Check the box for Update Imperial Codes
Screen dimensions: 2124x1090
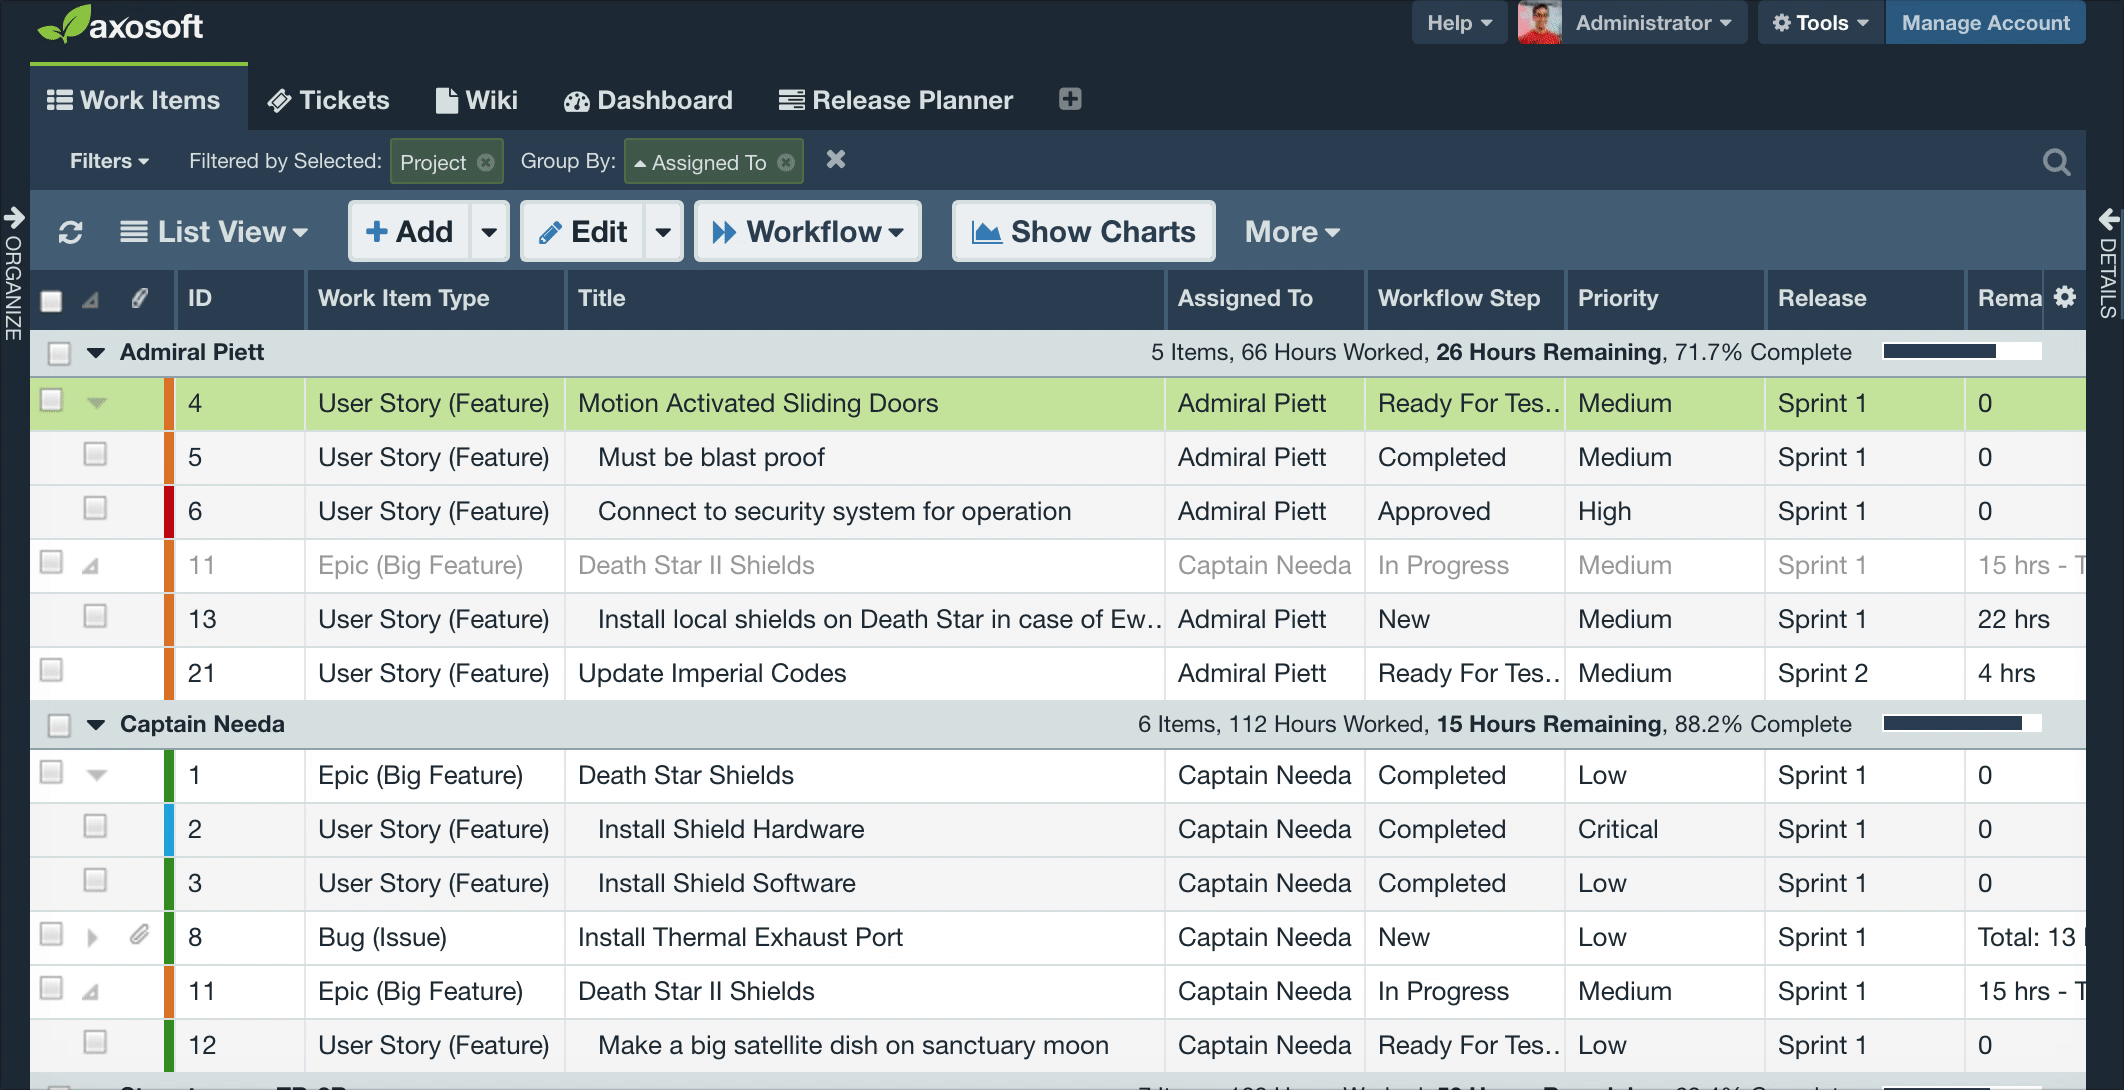(51, 670)
